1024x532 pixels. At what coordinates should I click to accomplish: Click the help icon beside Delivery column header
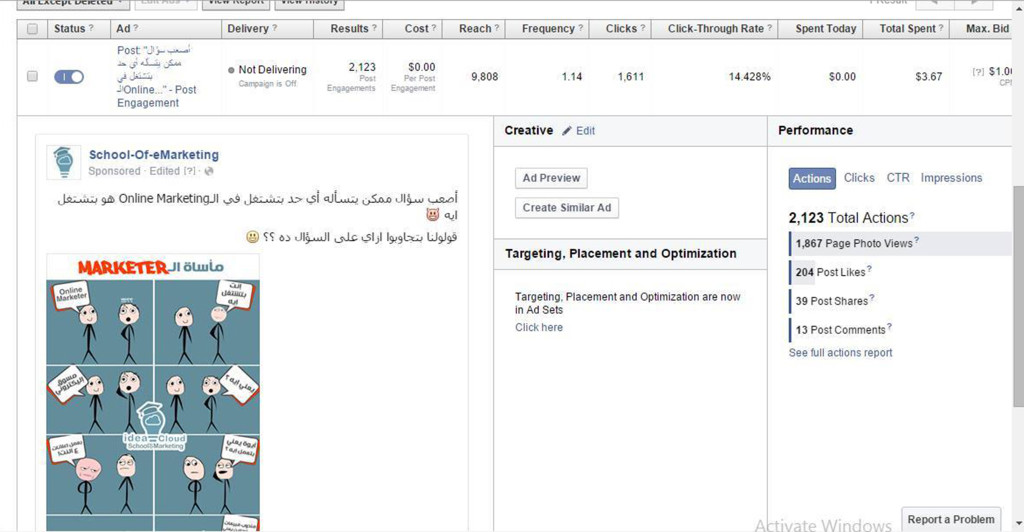(274, 28)
